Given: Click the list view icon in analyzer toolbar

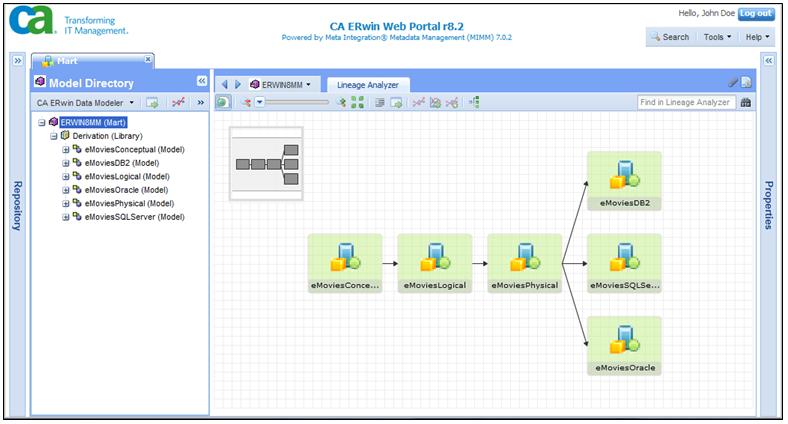Looking at the screenshot, I should (x=380, y=102).
